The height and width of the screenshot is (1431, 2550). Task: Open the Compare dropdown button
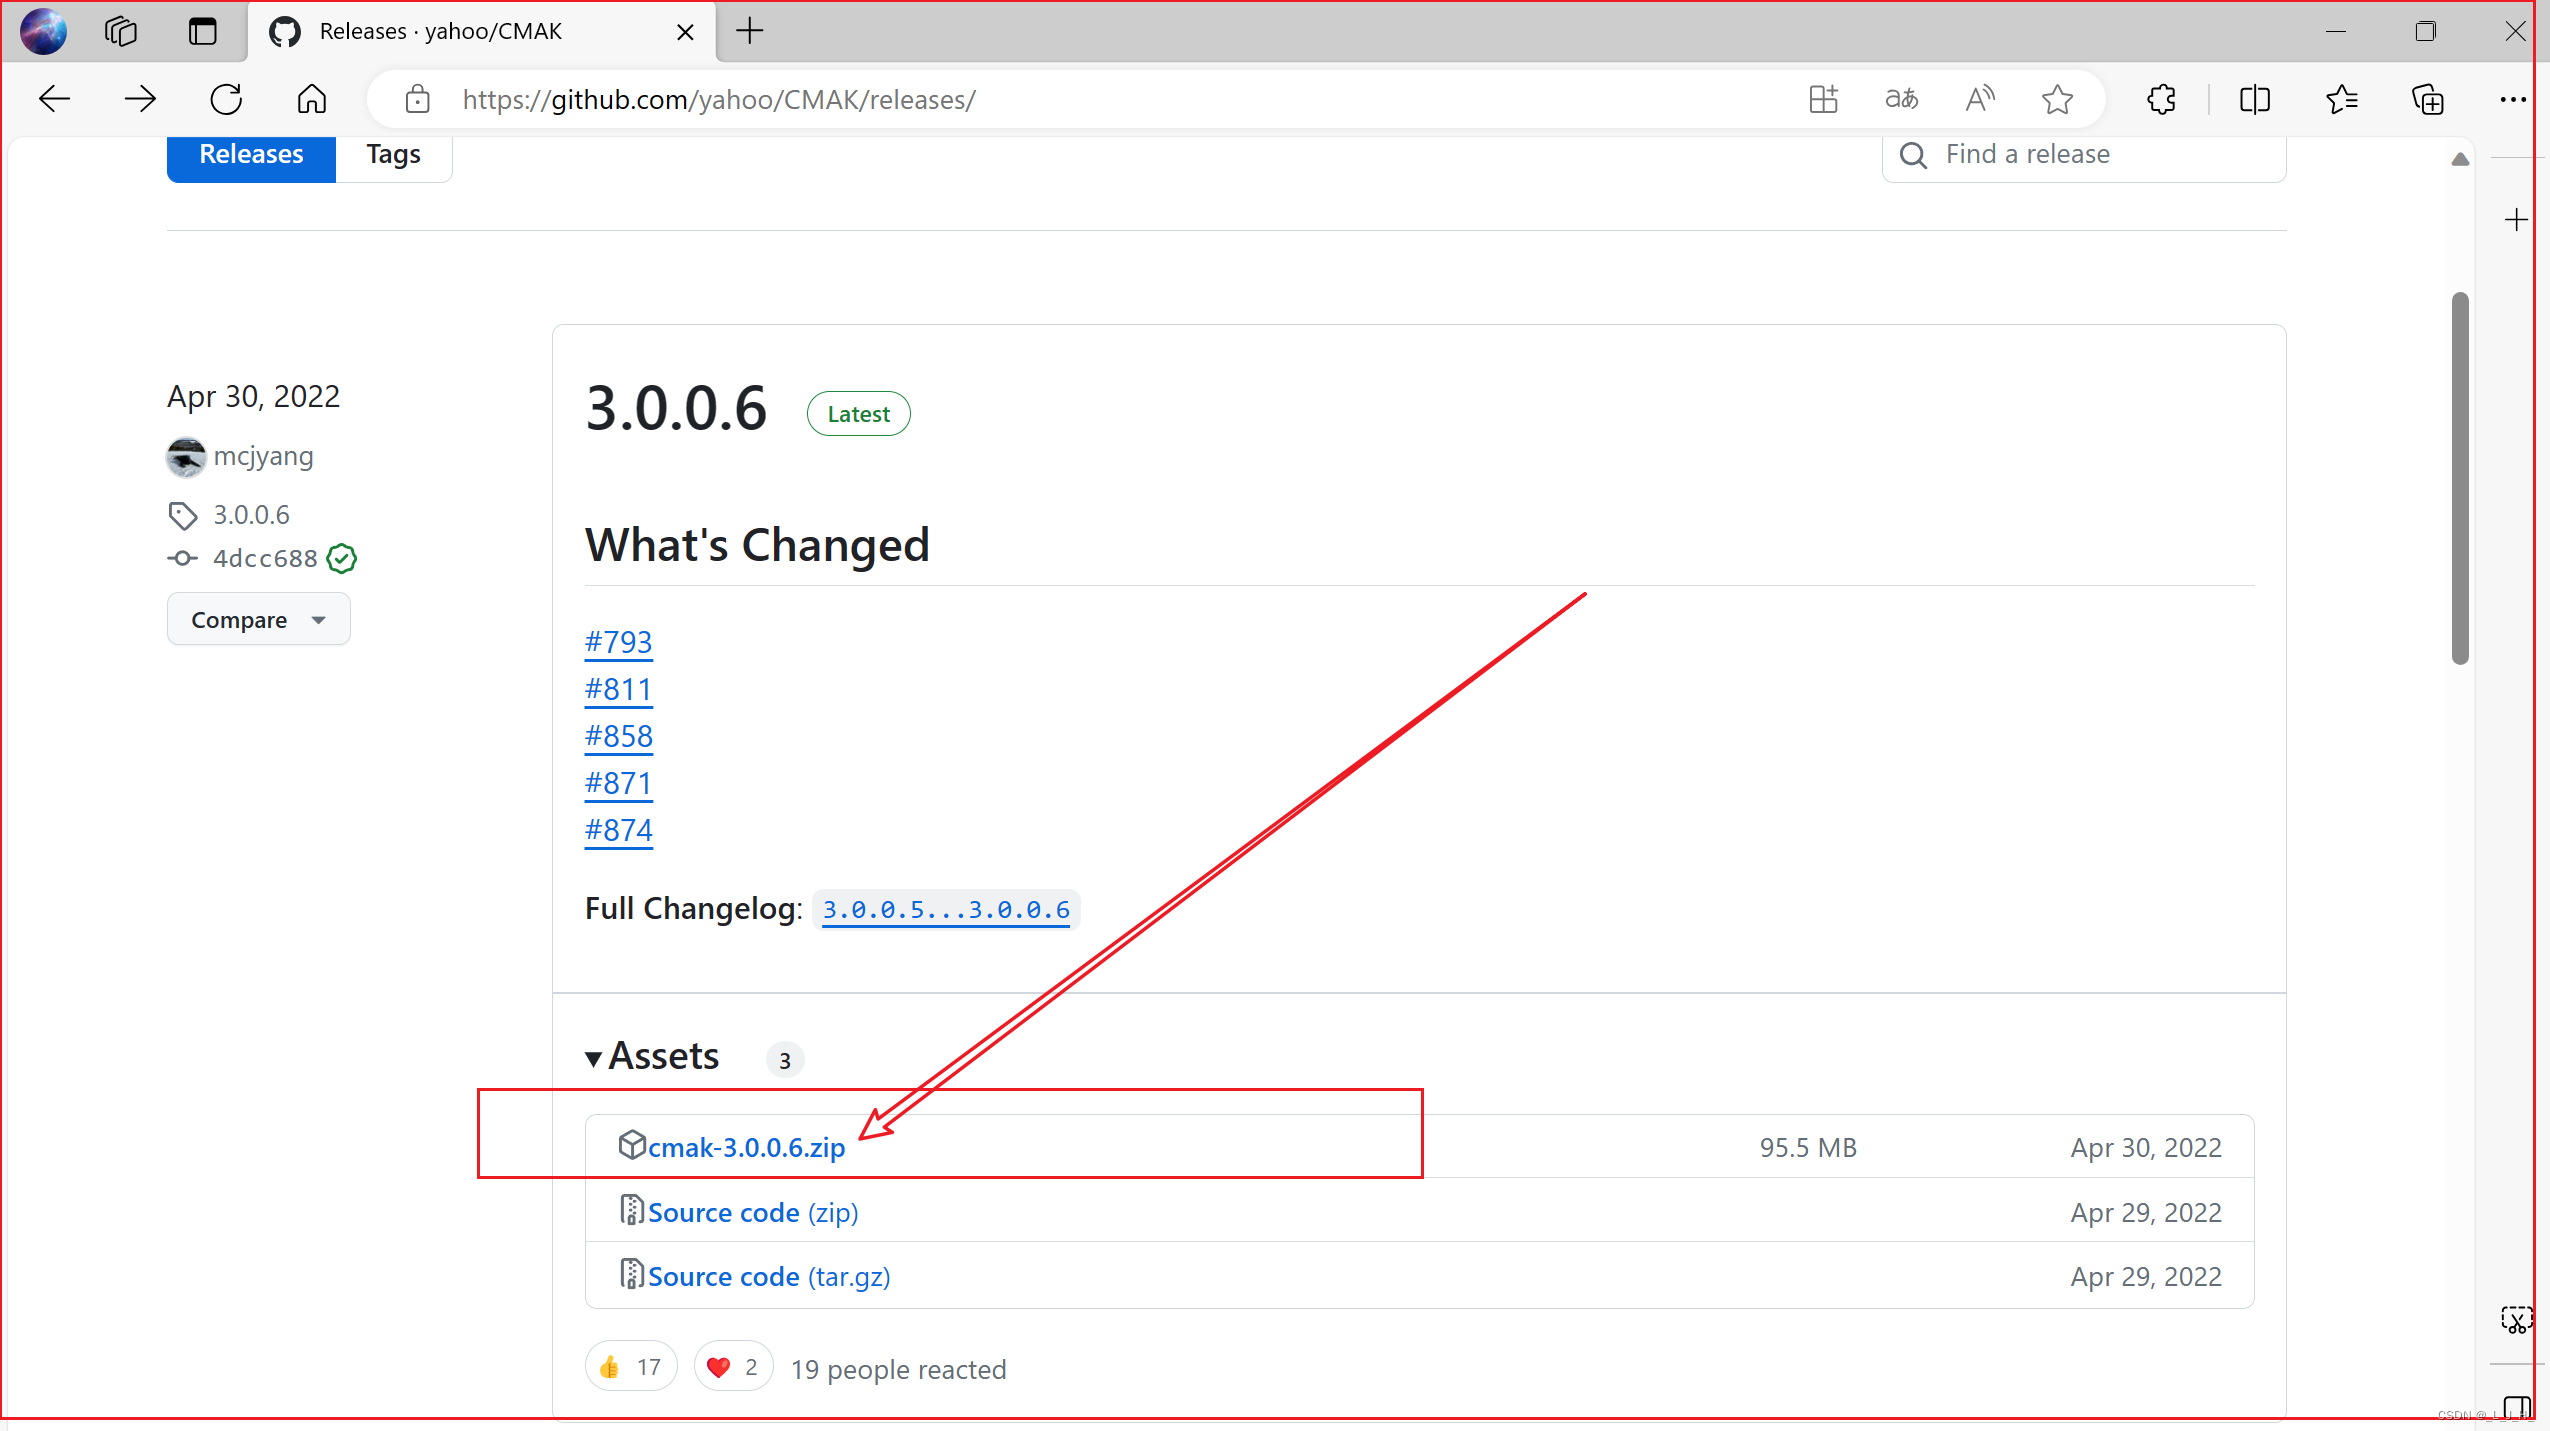(x=256, y=618)
